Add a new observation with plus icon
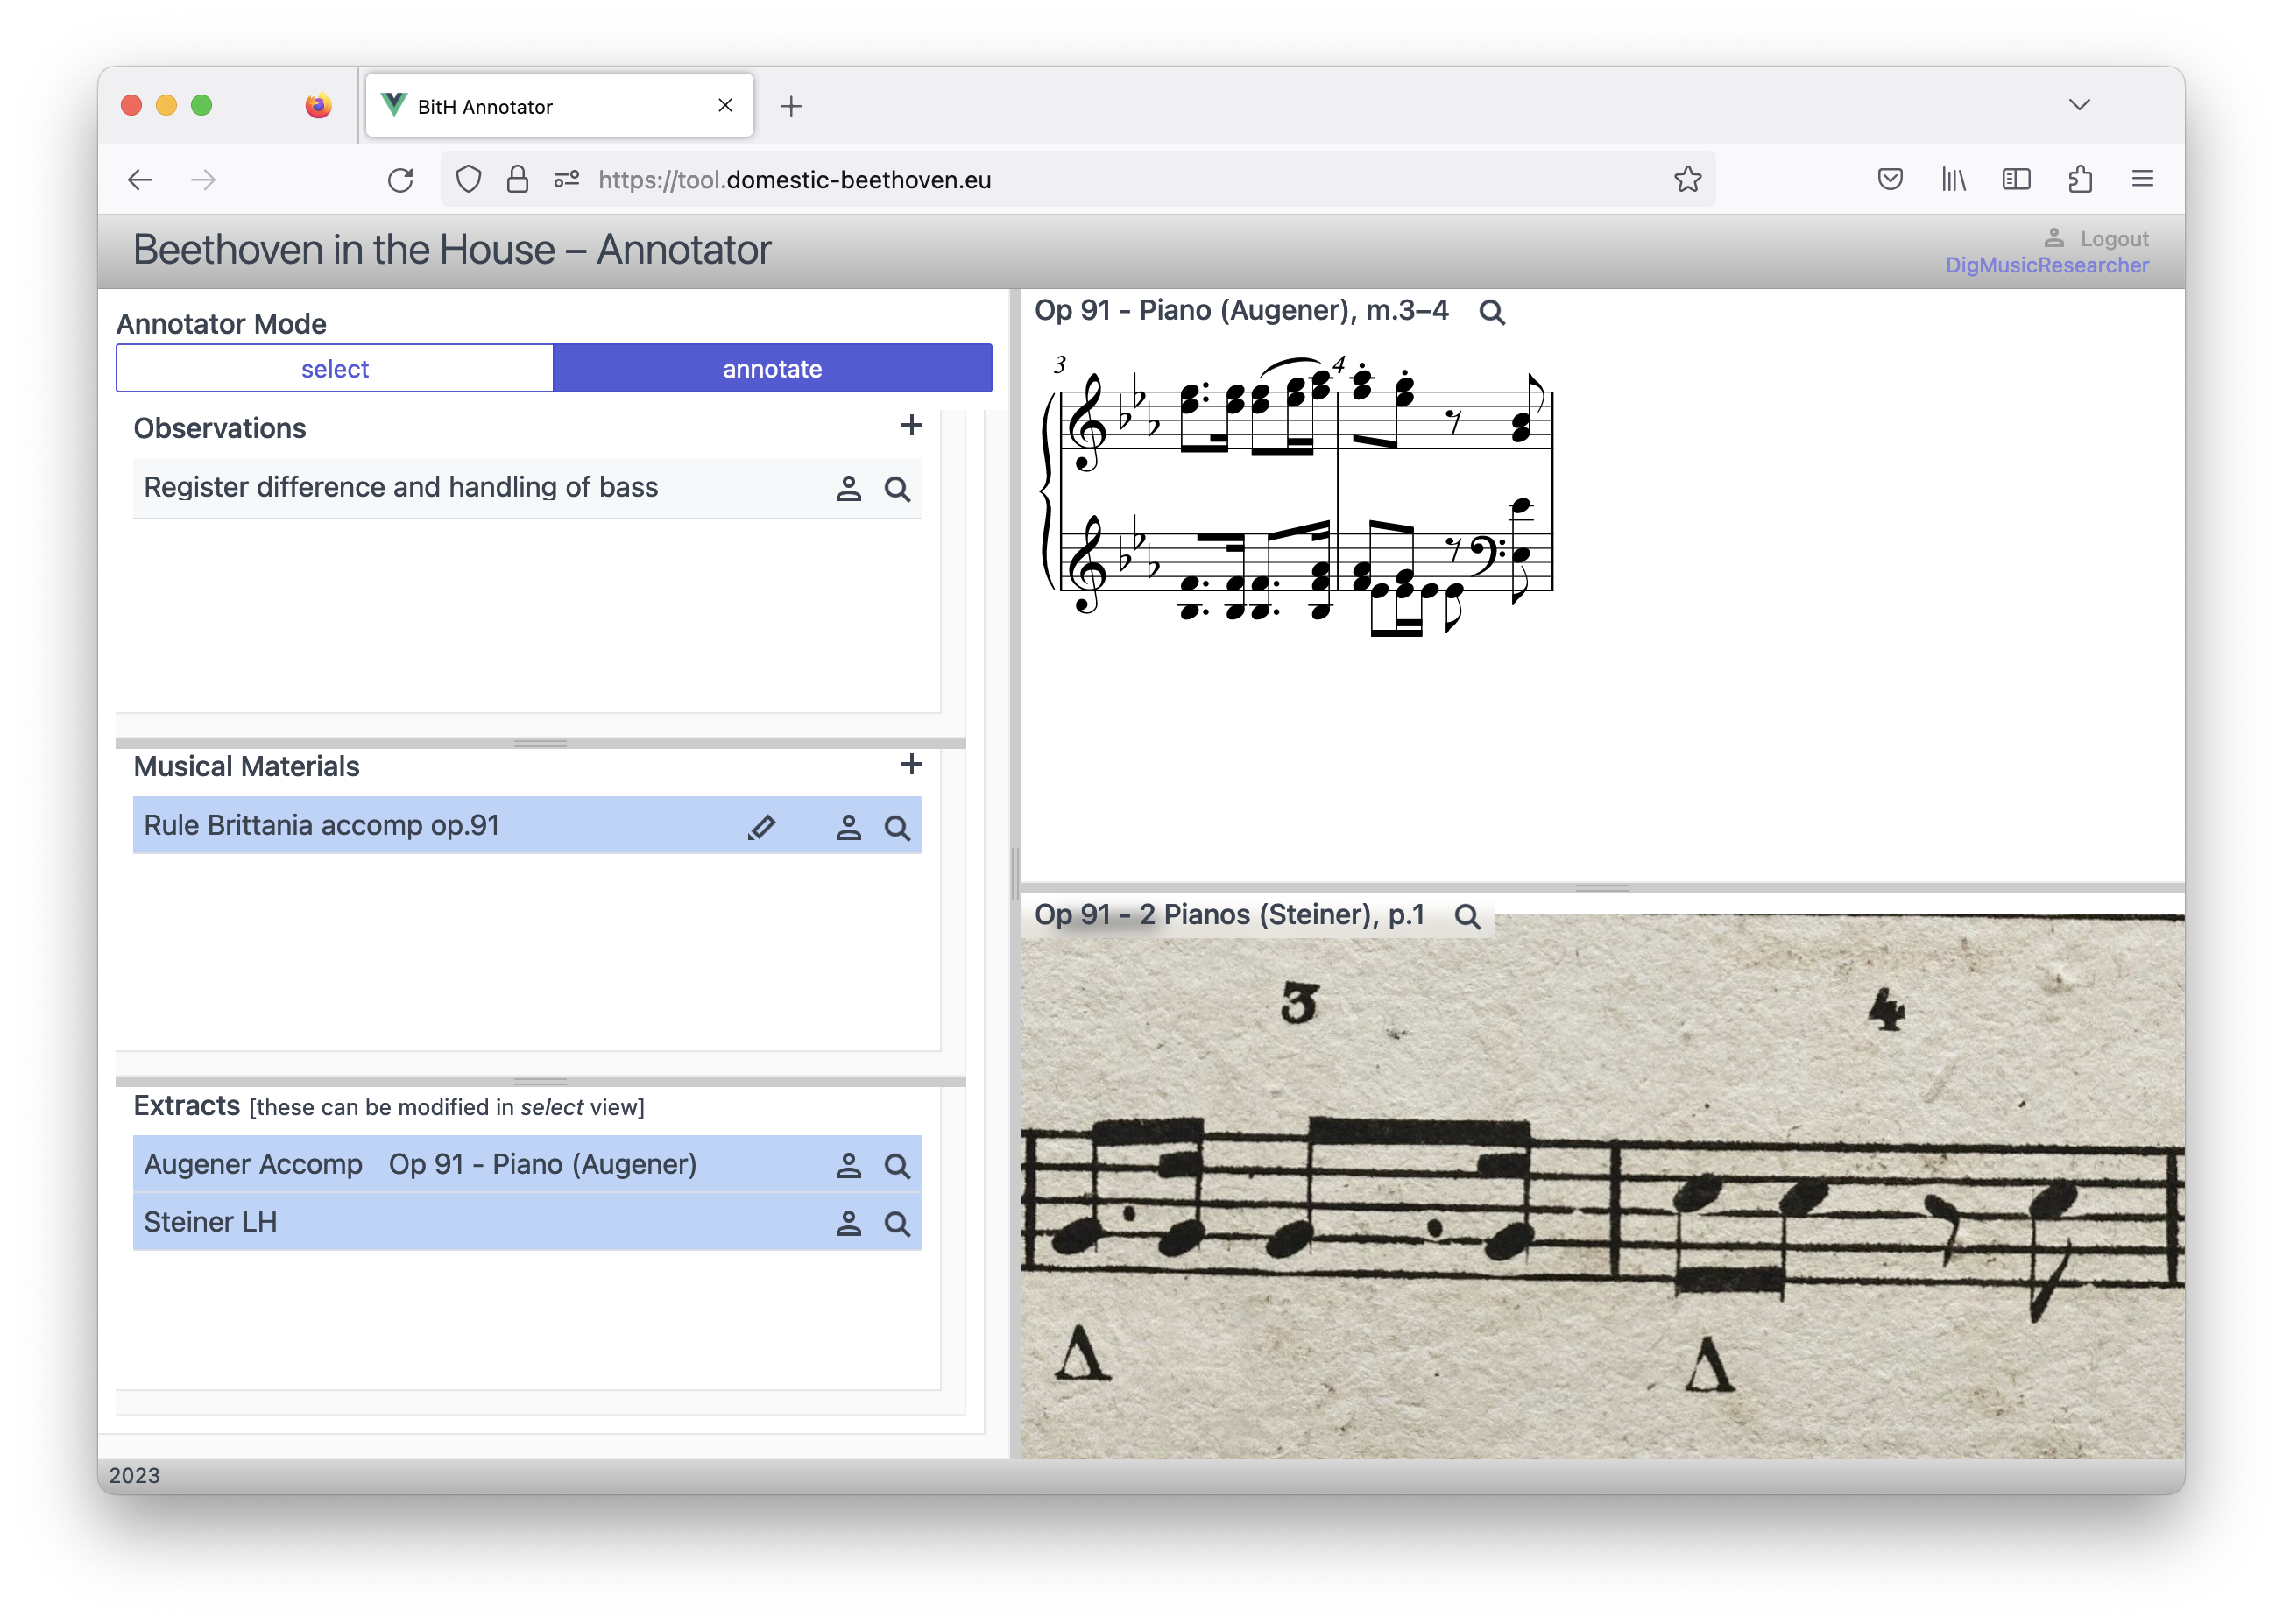The width and height of the screenshot is (2283, 1624). tap(911, 426)
